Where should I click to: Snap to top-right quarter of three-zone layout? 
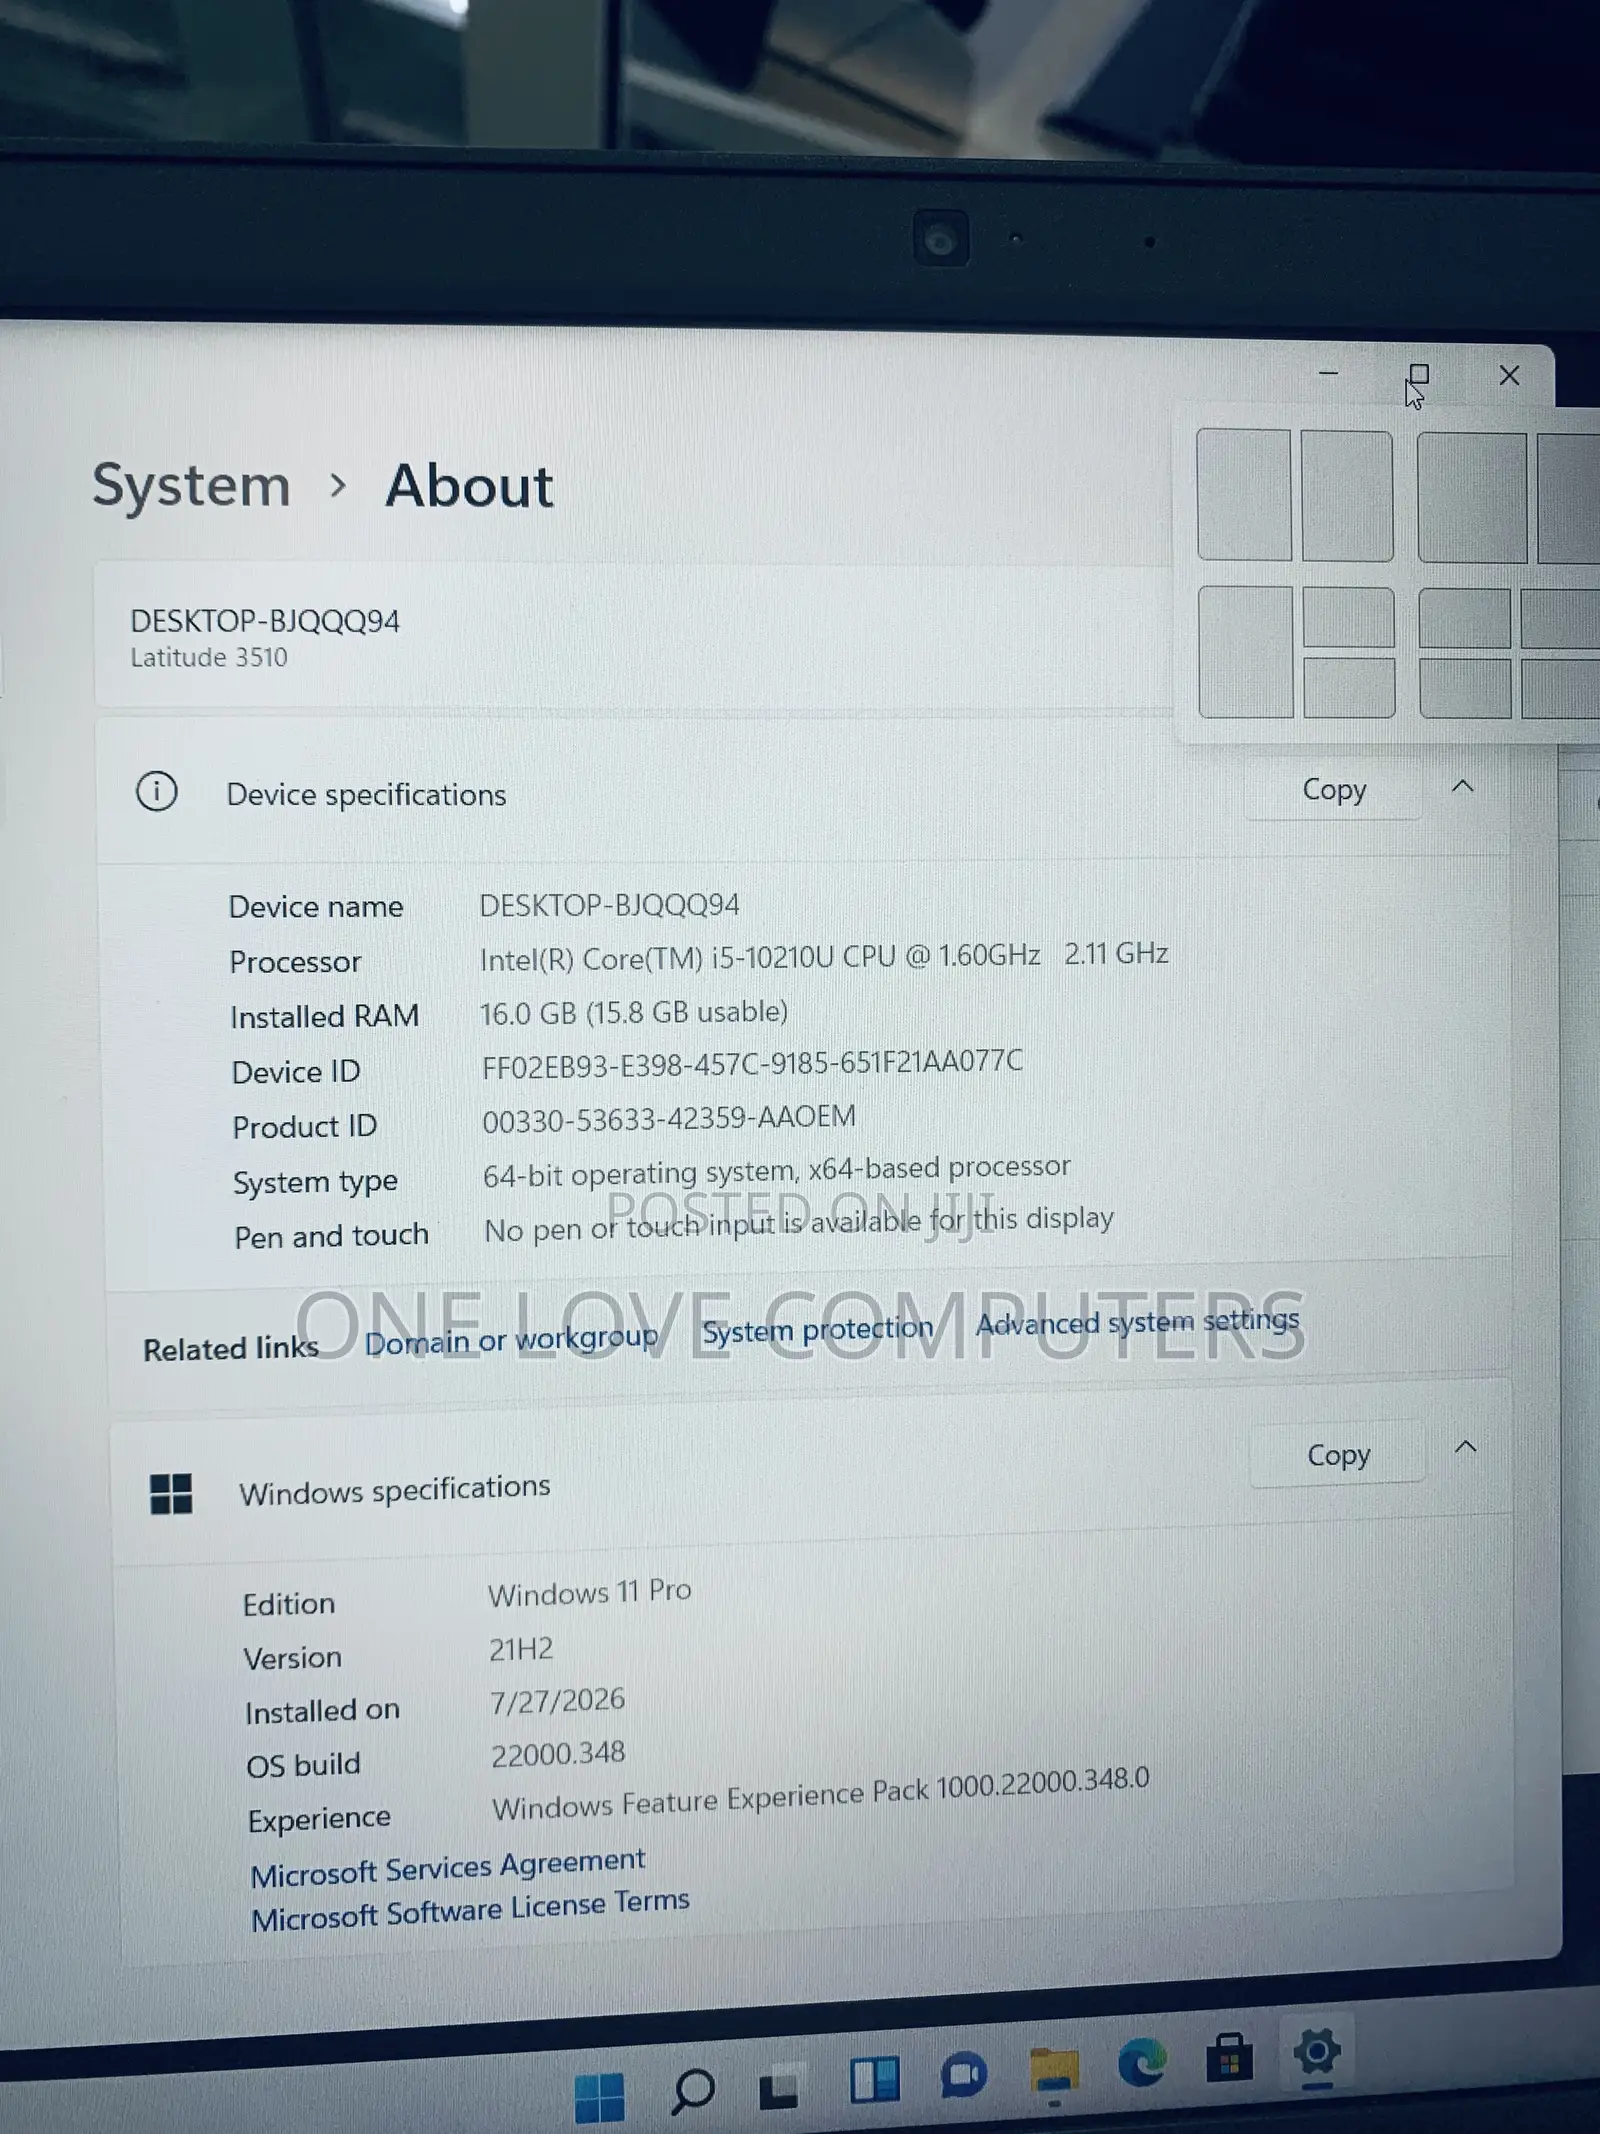pyautogui.click(x=1349, y=618)
